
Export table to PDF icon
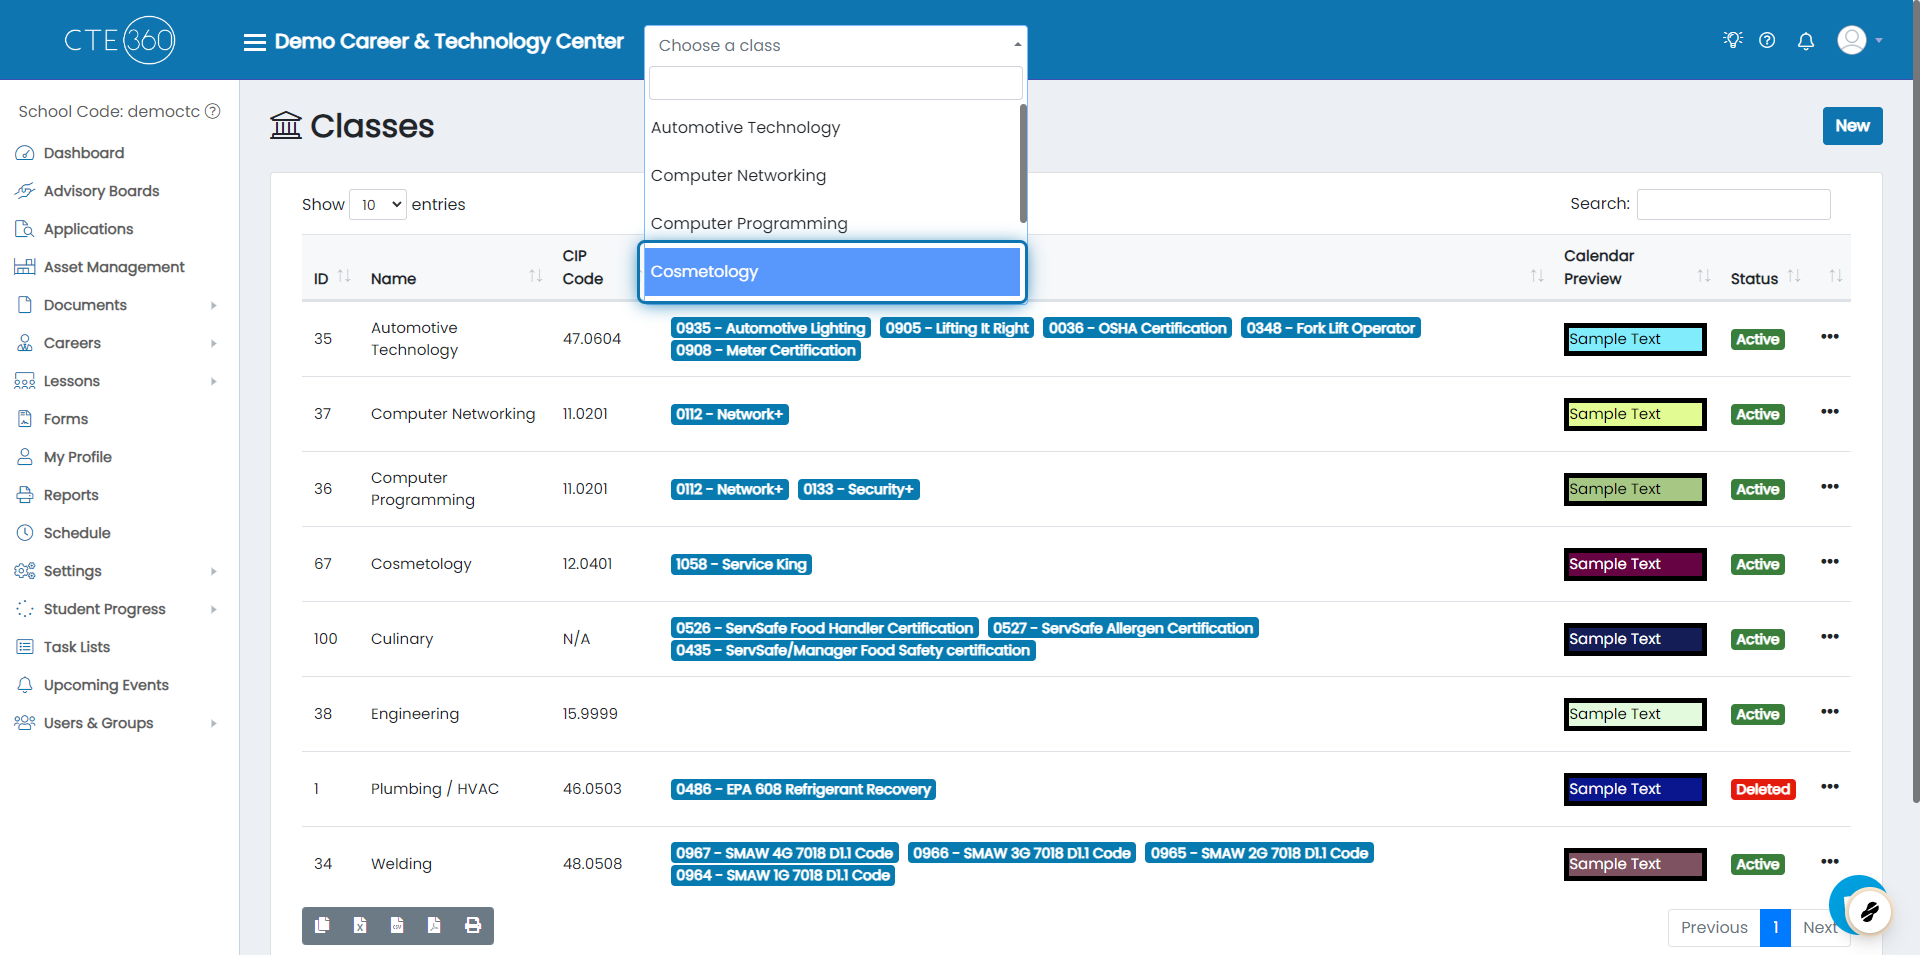pos(434,925)
